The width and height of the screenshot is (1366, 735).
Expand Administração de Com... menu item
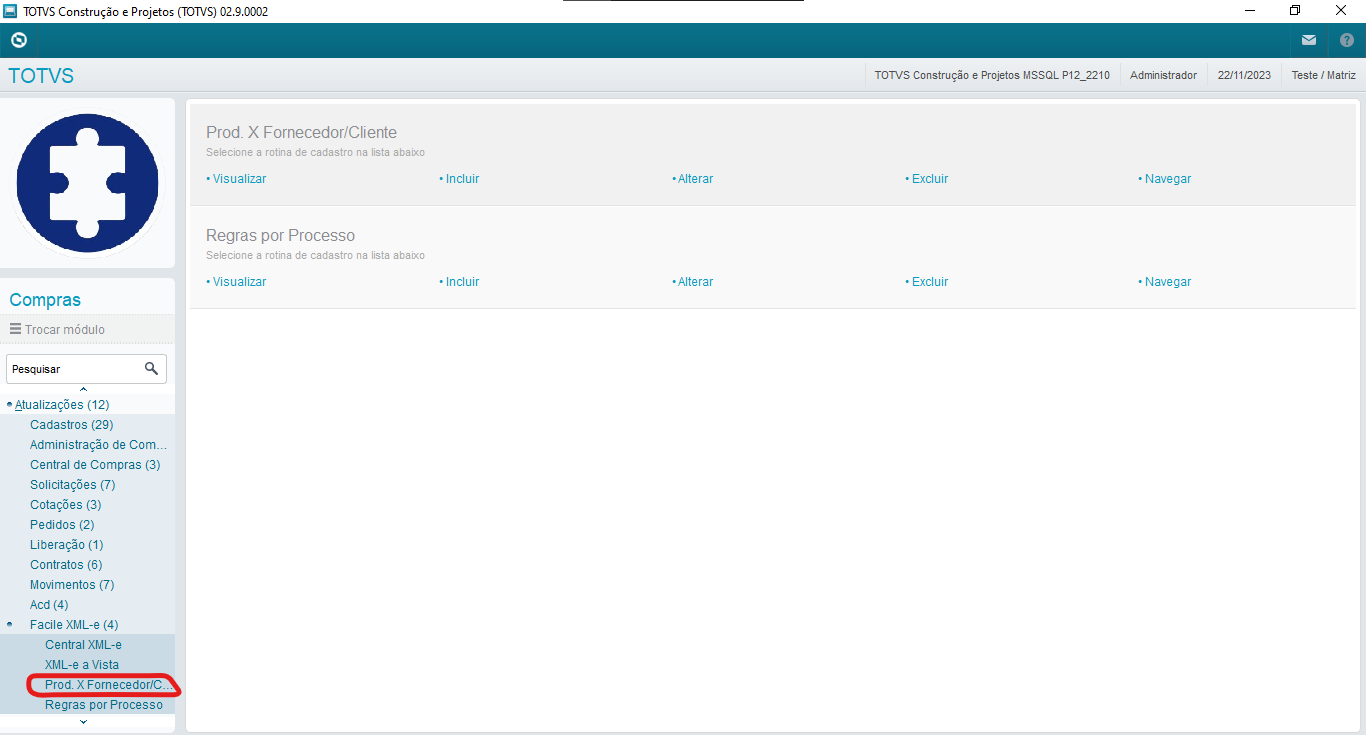(98, 445)
